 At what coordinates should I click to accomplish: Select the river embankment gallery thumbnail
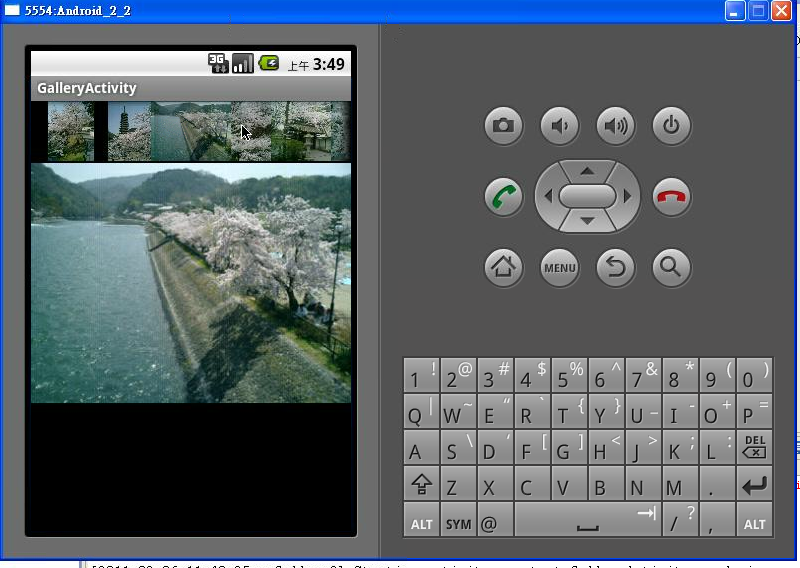[191, 132]
